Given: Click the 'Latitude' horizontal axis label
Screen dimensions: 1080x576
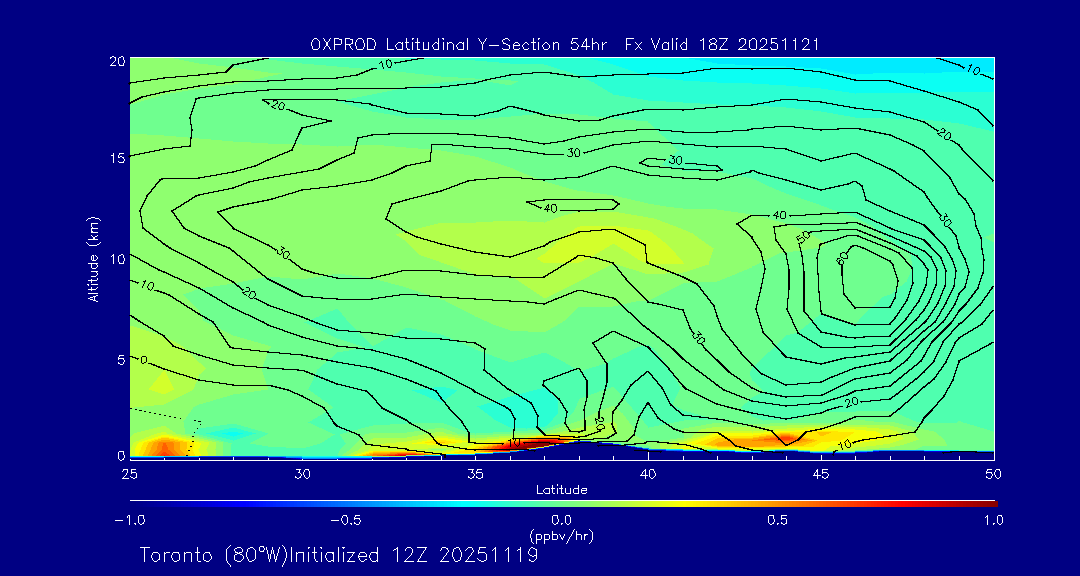Looking at the screenshot, I should (561, 489).
